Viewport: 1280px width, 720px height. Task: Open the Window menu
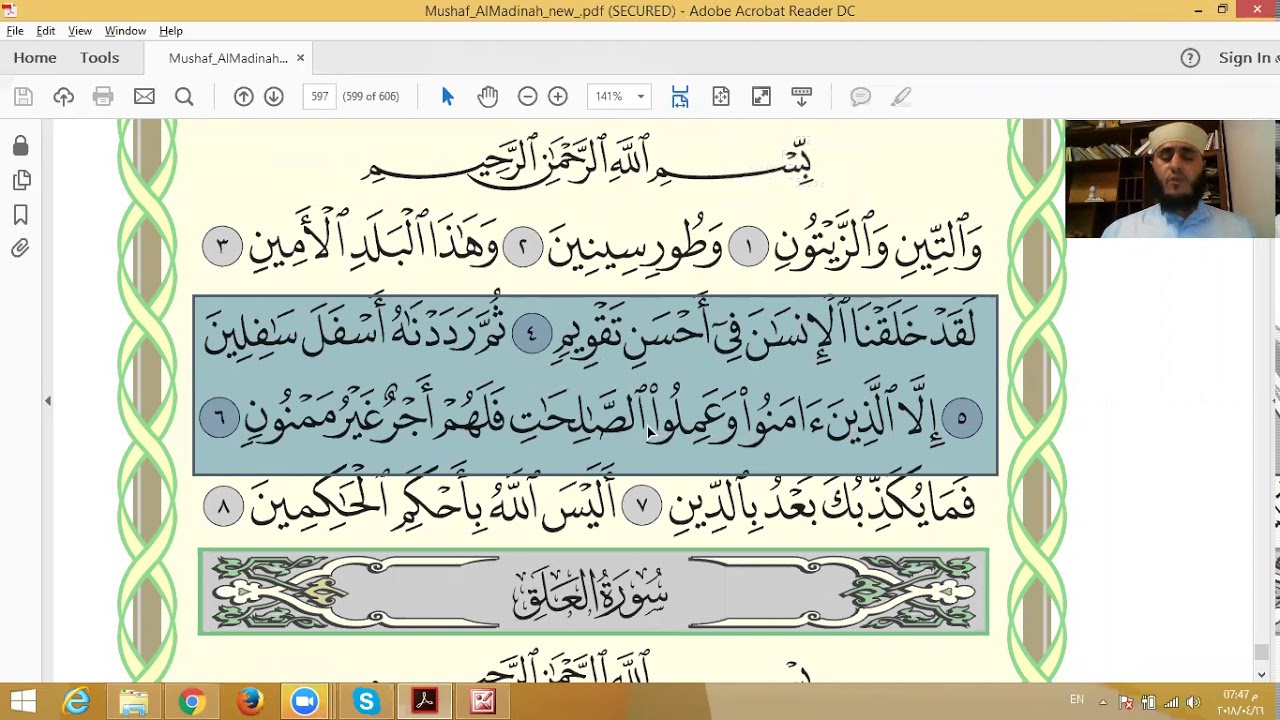(125, 31)
